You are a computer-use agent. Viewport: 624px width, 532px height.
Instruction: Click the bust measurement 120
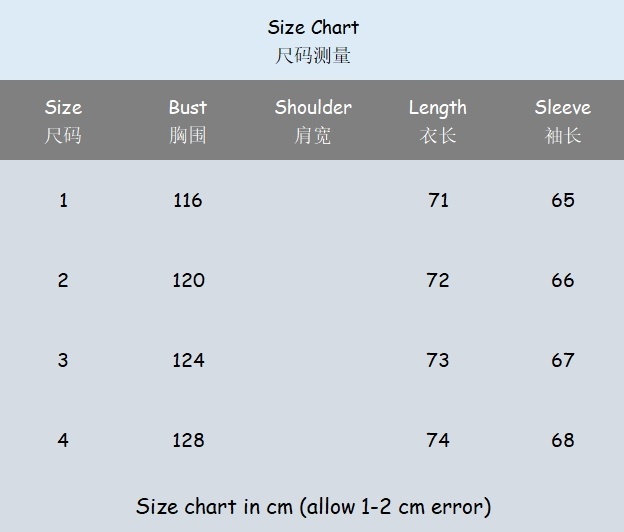pyautogui.click(x=188, y=280)
